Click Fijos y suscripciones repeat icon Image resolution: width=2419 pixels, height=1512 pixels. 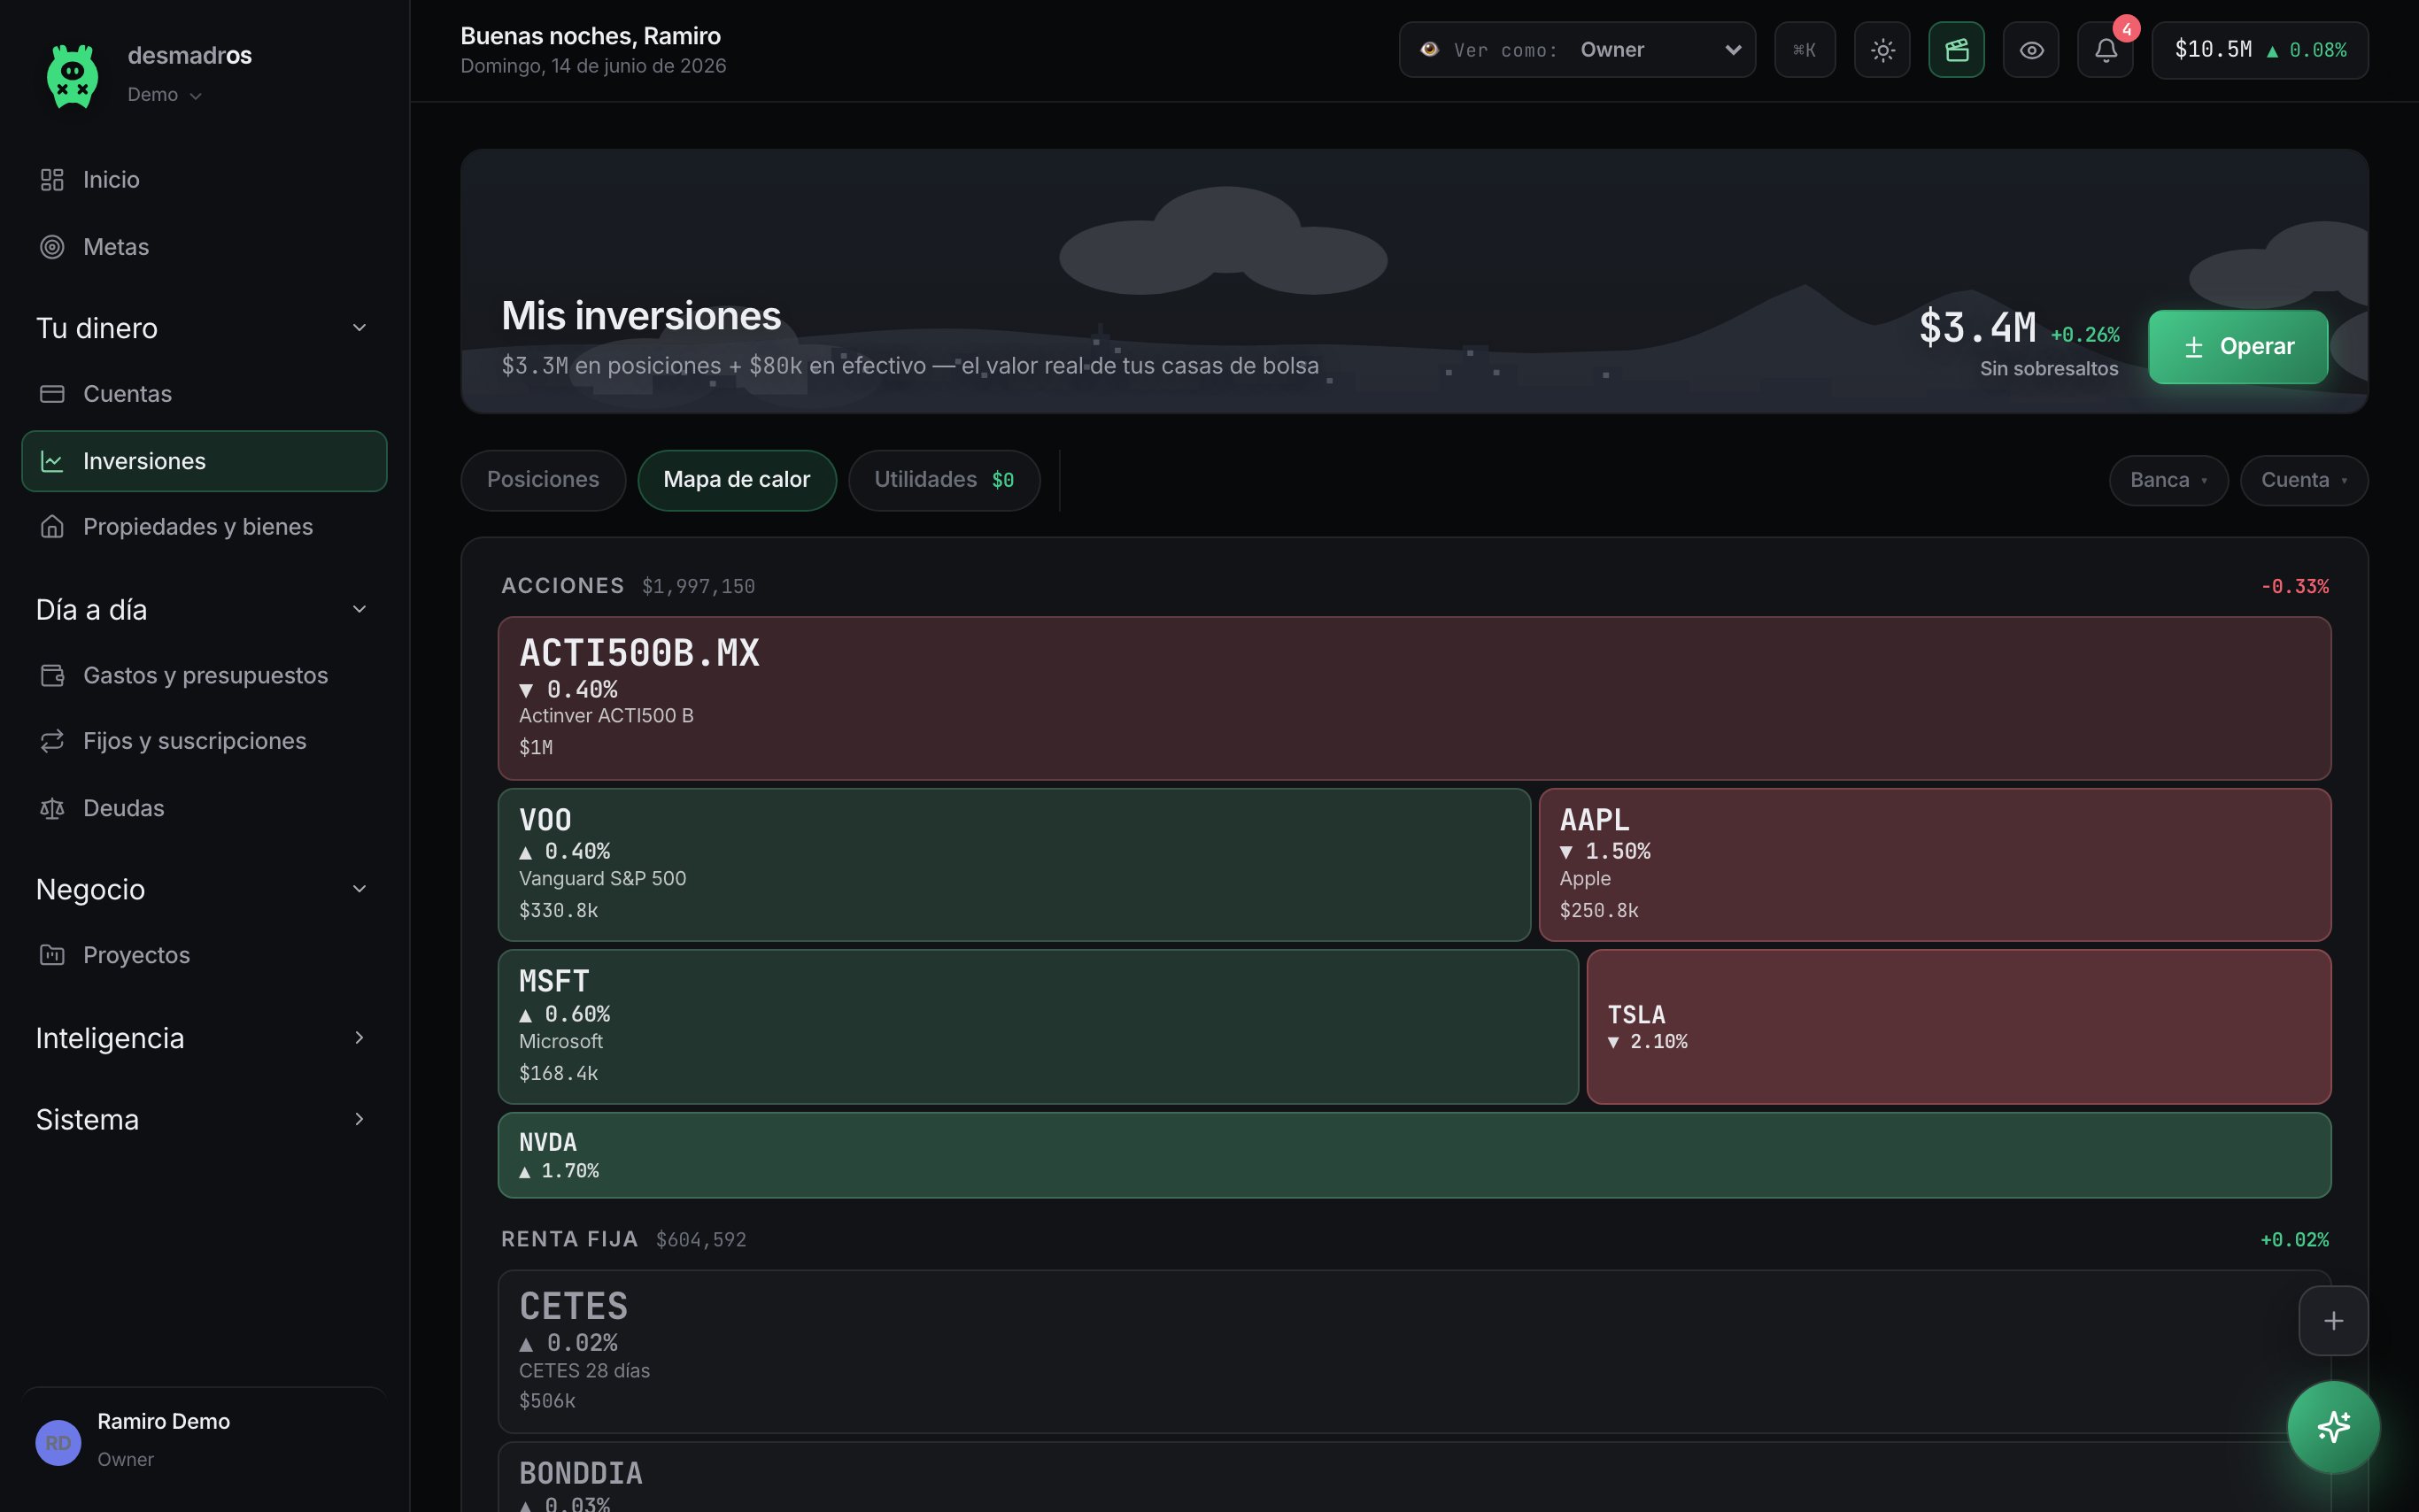(52, 741)
